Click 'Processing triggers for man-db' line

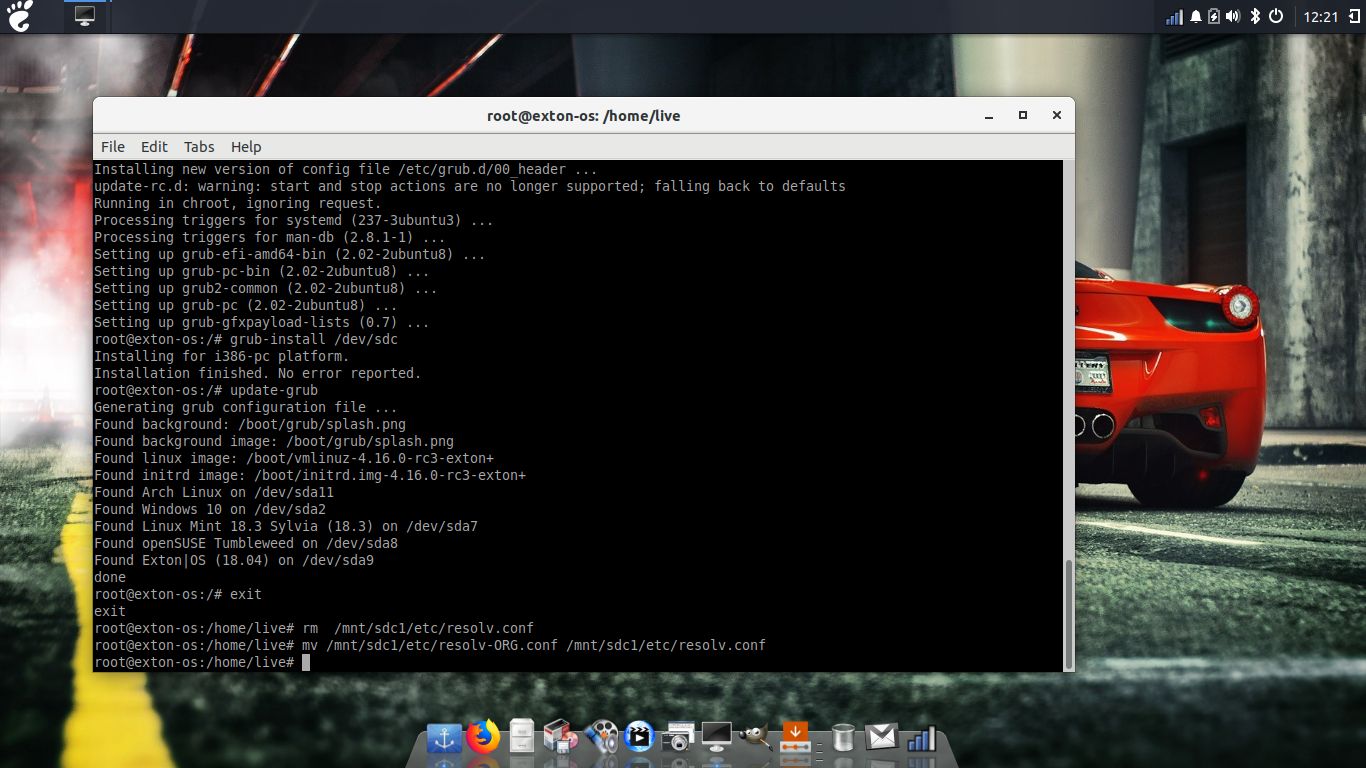pyautogui.click(x=270, y=237)
